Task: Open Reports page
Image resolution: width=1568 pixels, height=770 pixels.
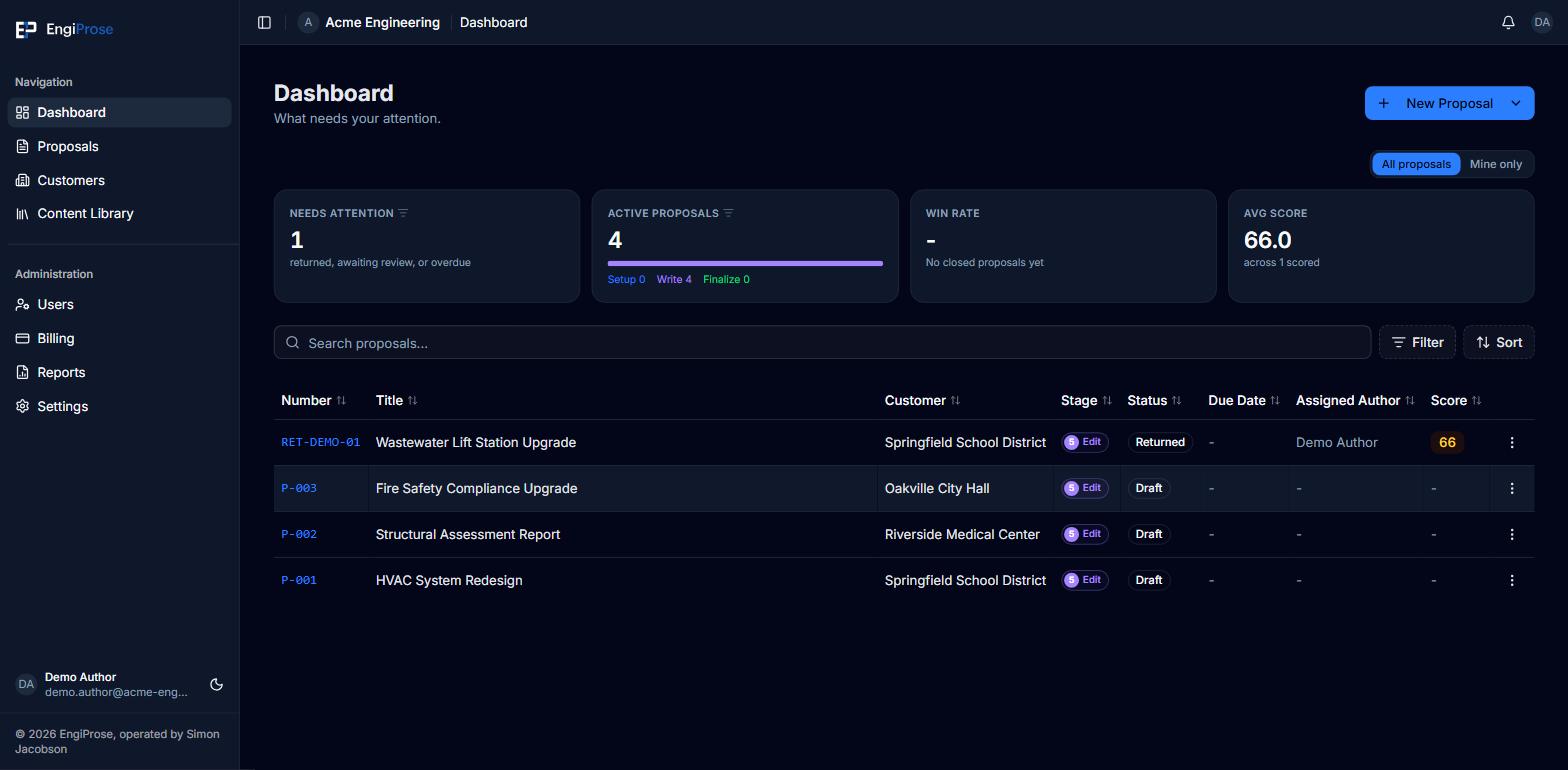Action: click(x=119, y=372)
